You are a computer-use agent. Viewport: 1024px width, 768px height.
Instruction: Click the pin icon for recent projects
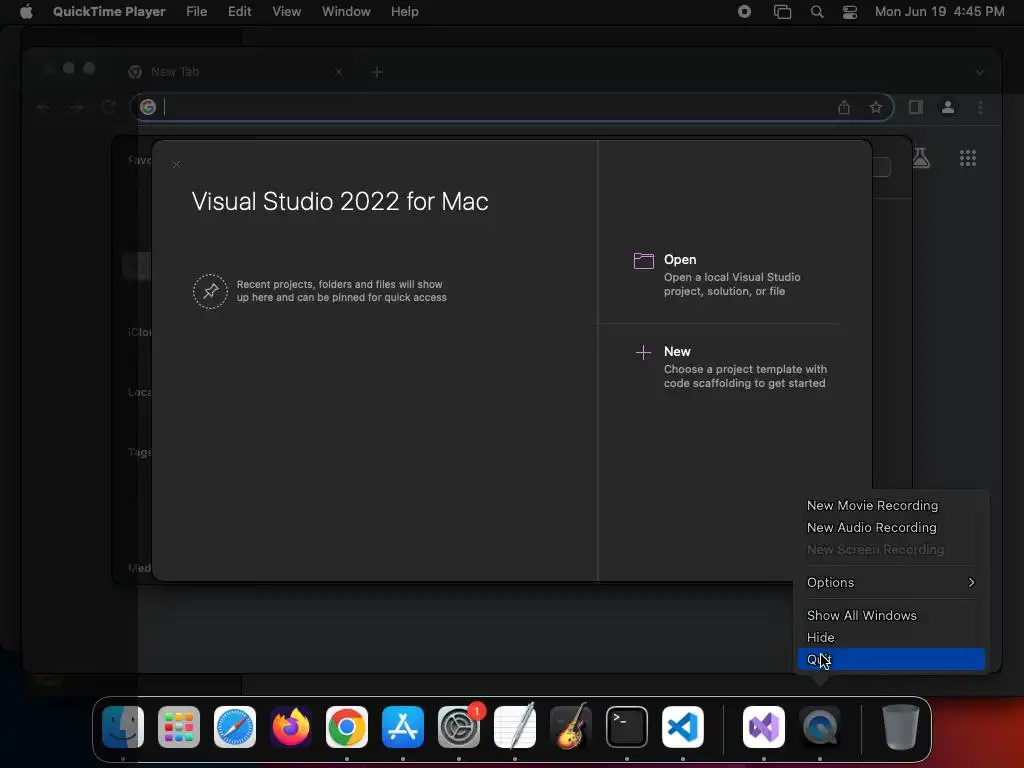click(x=210, y=291)
